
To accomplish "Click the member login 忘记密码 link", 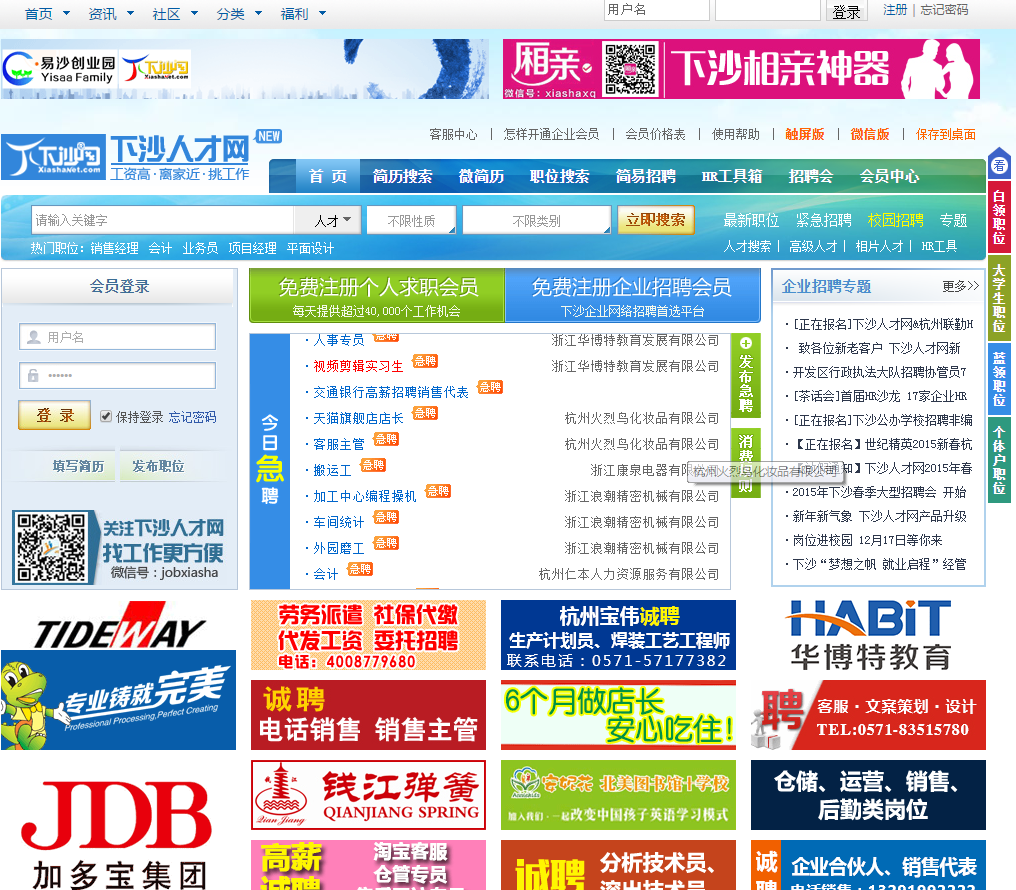I will pos(192,417).
